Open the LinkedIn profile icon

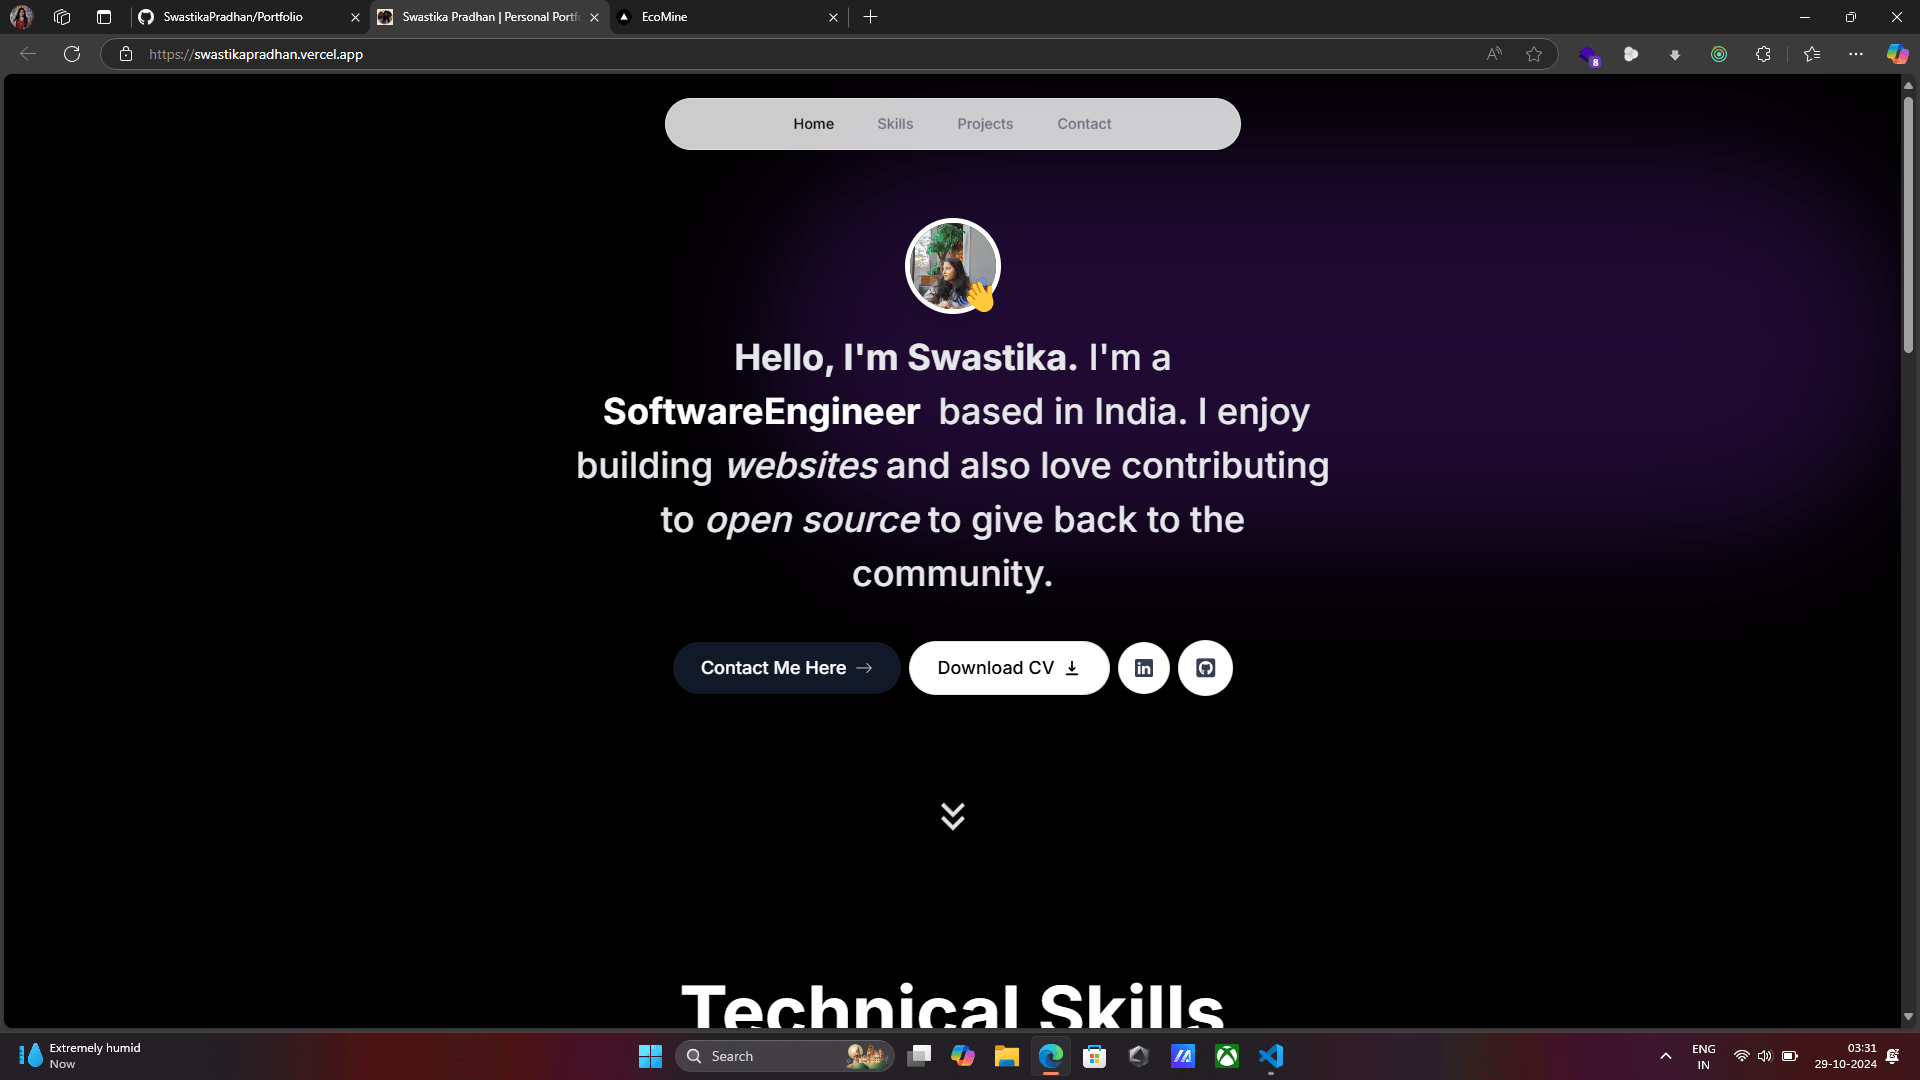click(x=1143, y=668)
